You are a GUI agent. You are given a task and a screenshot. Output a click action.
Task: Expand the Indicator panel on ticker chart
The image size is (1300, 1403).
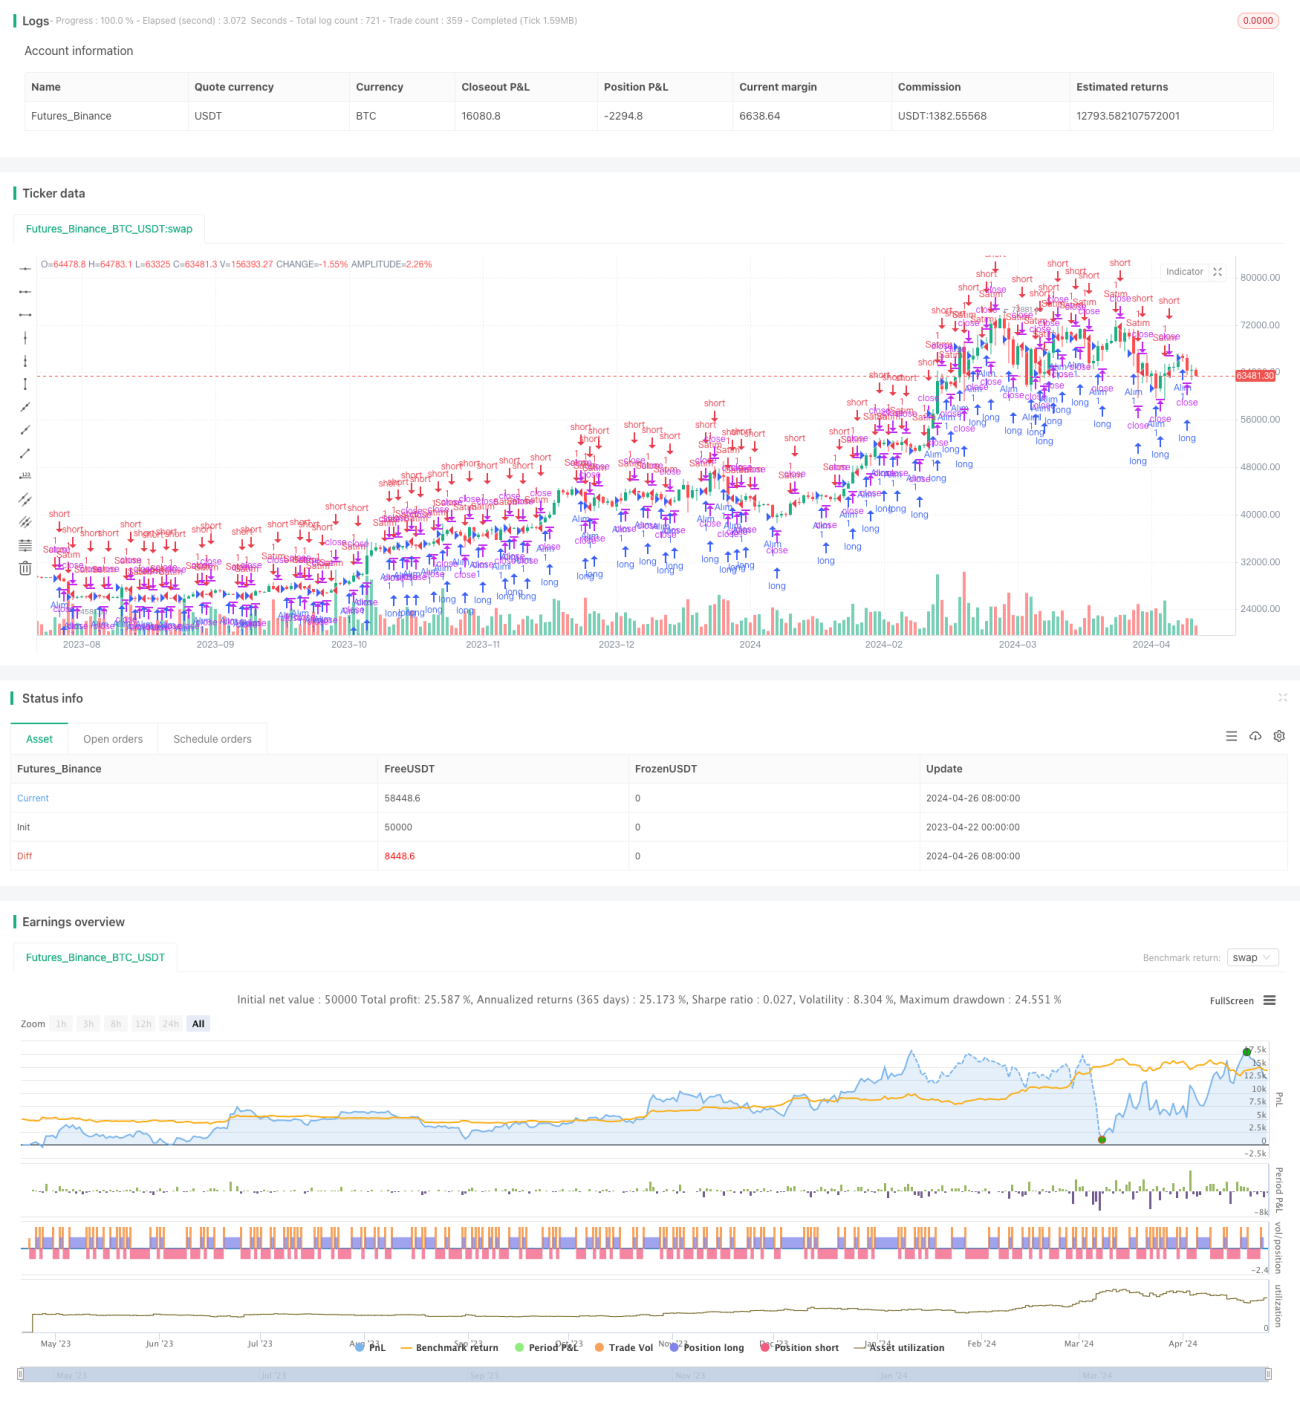click(1217, 272)
